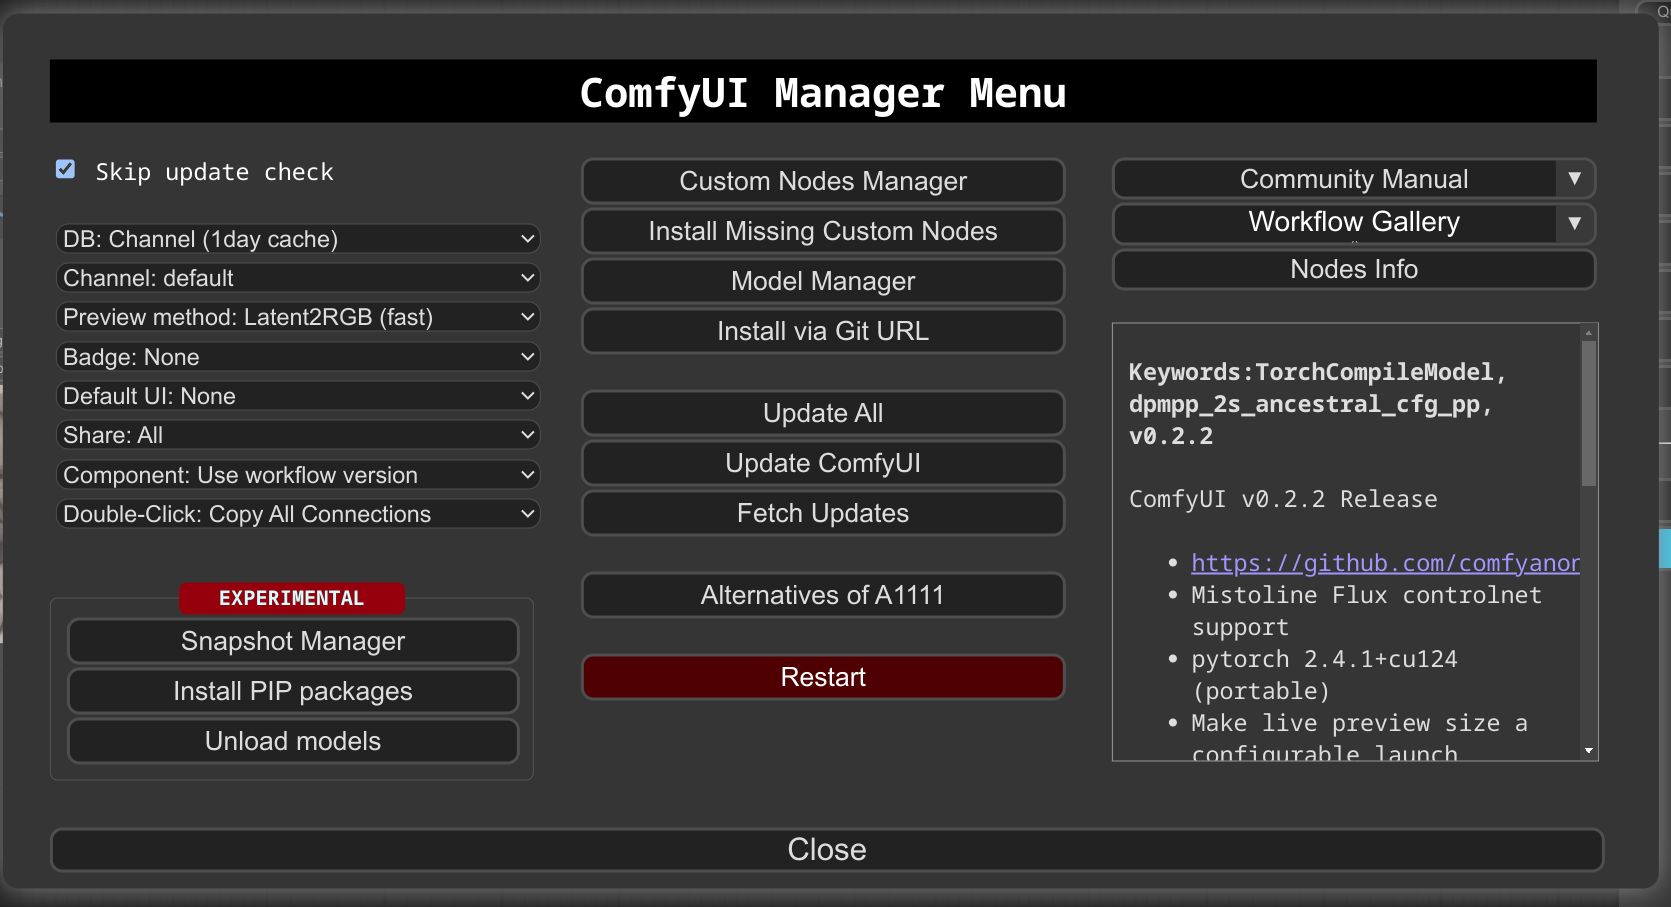Open Custom Nodes Manager

pos(822,181)
